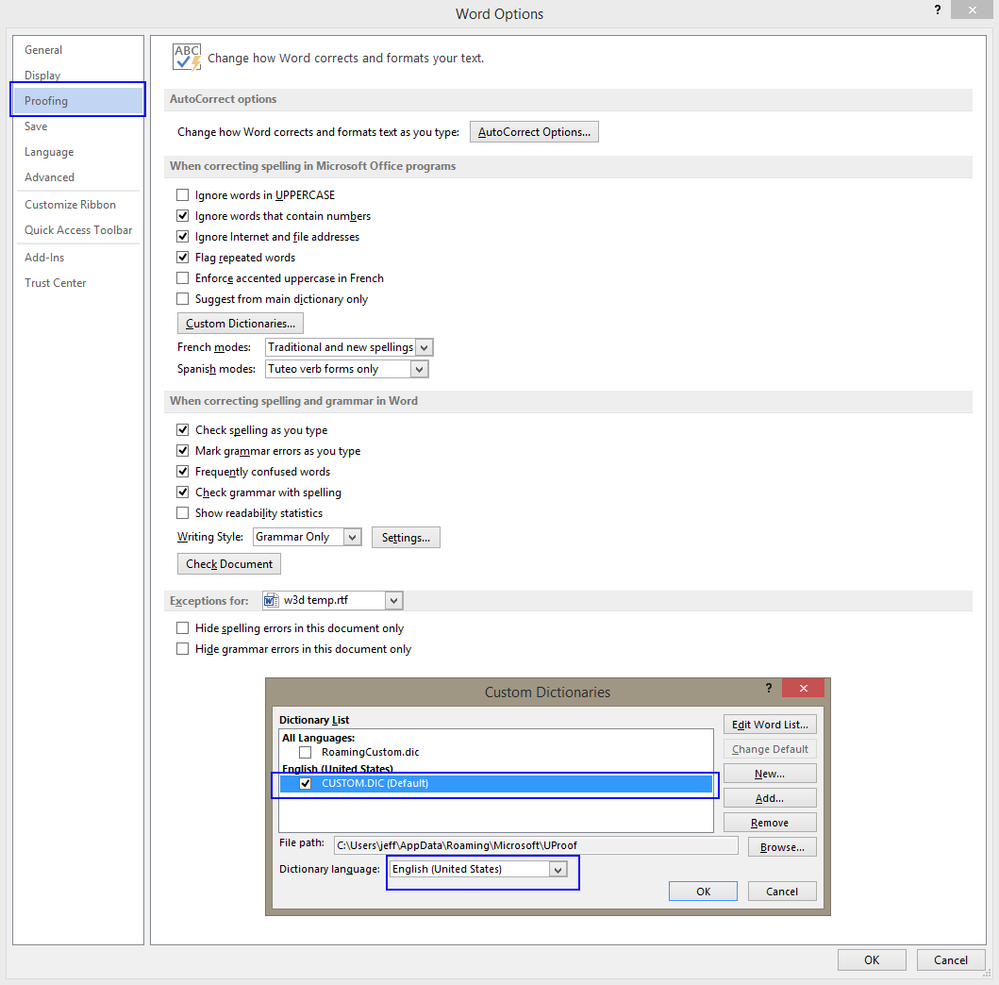Click Edit Word List button
Screen dimensions: 999x985
[x=770, y=724]
